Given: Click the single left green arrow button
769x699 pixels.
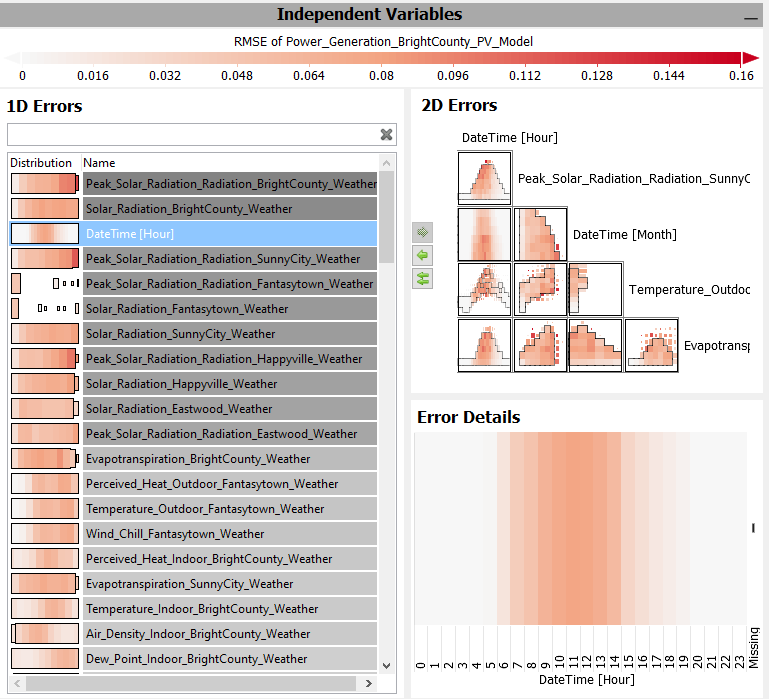Looking at the screenshot, I should click(x=423, y=255).
